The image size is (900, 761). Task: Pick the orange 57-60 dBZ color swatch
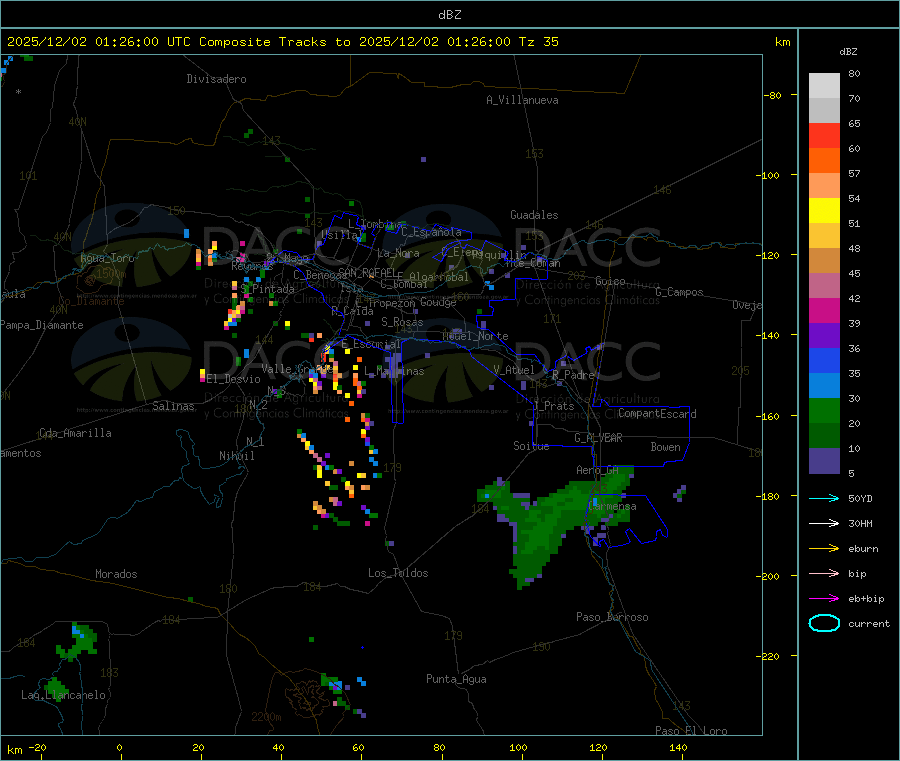(824, 161)
